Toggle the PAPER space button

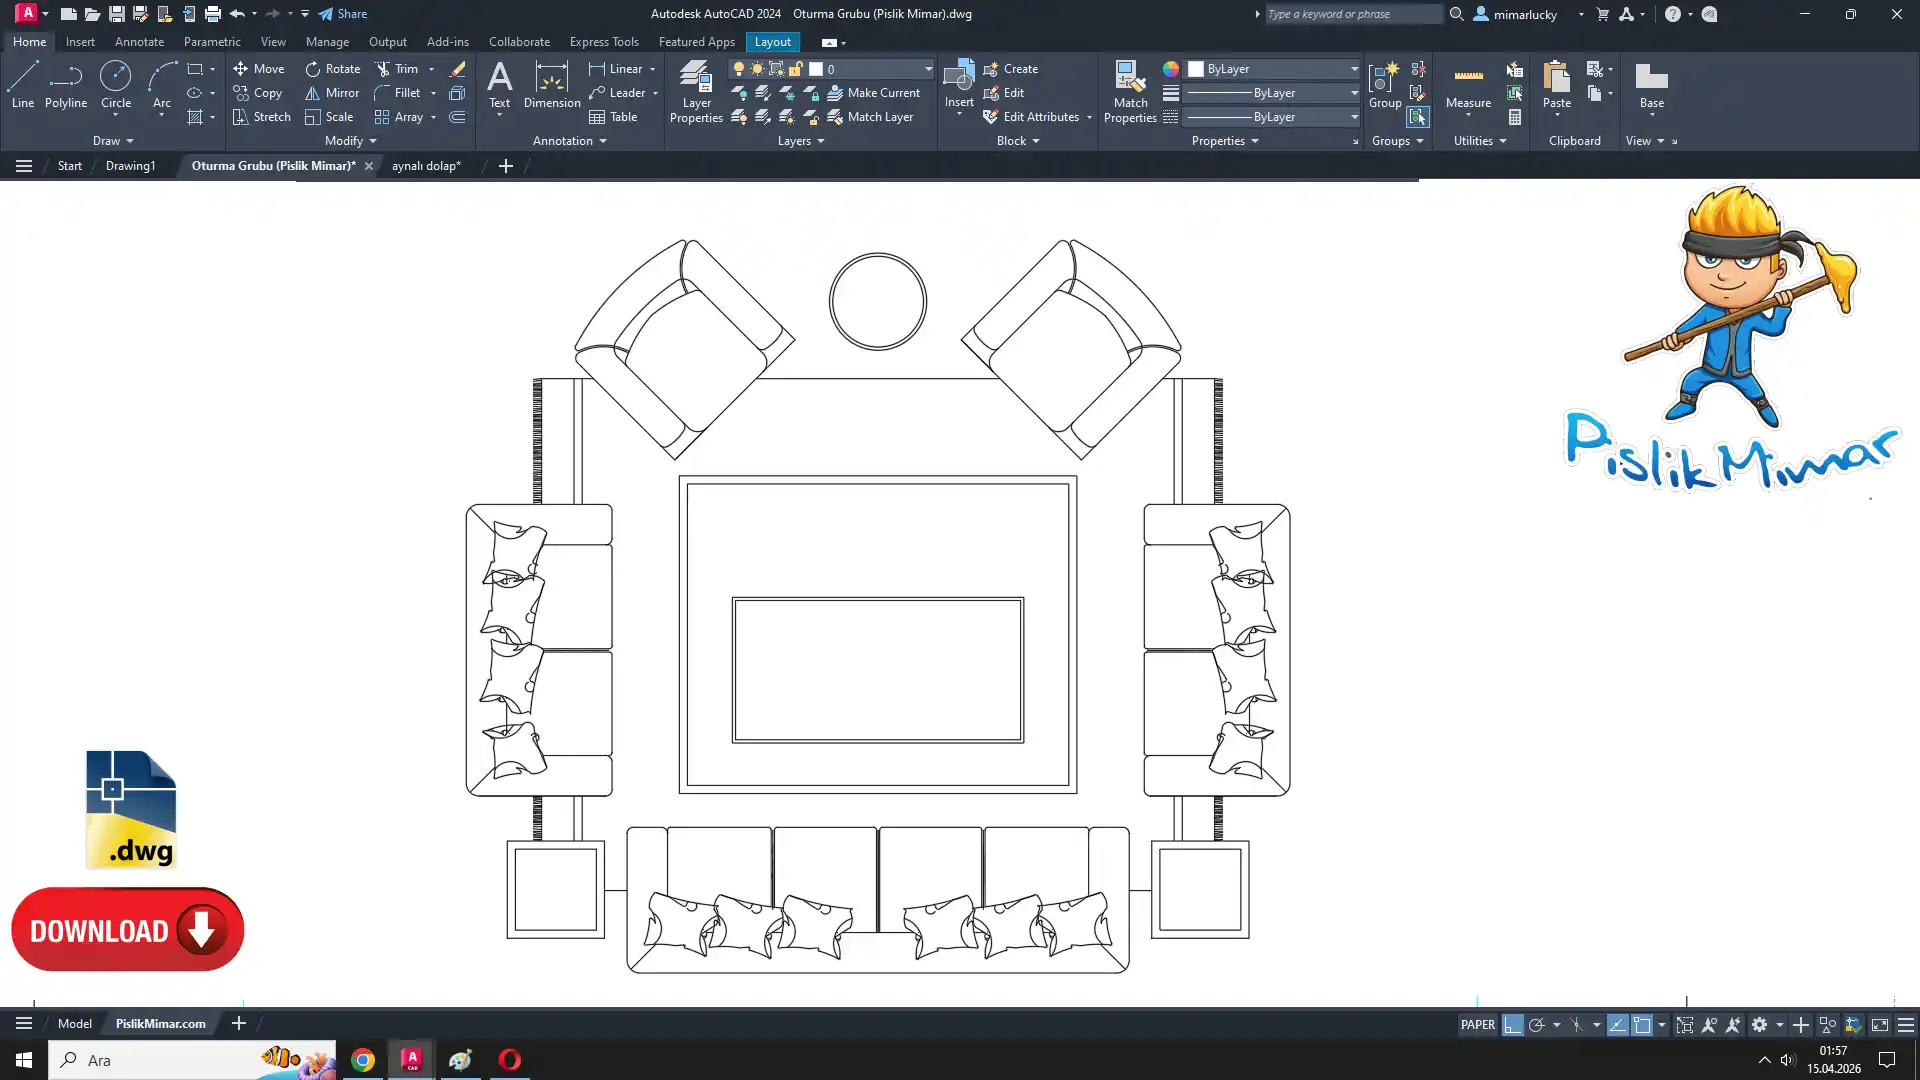1477,1025
